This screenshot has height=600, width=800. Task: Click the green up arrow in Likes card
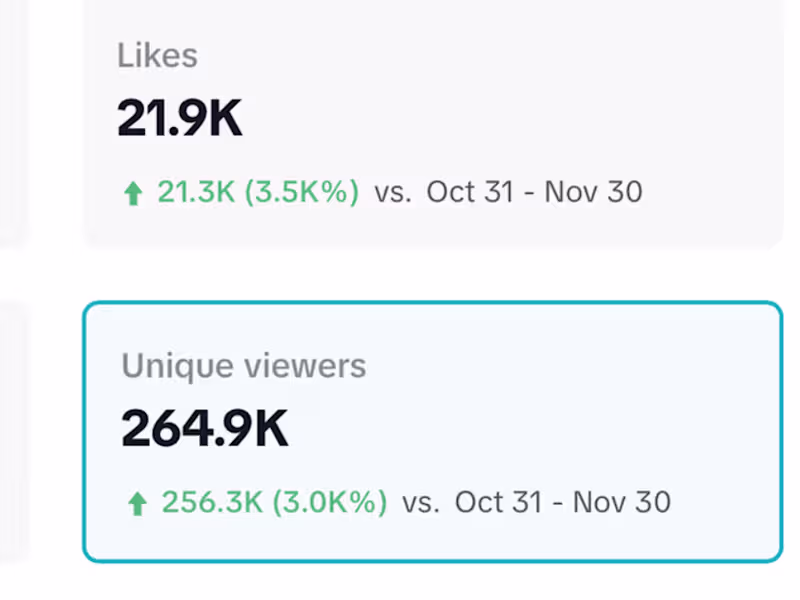[x=133, y=194]
